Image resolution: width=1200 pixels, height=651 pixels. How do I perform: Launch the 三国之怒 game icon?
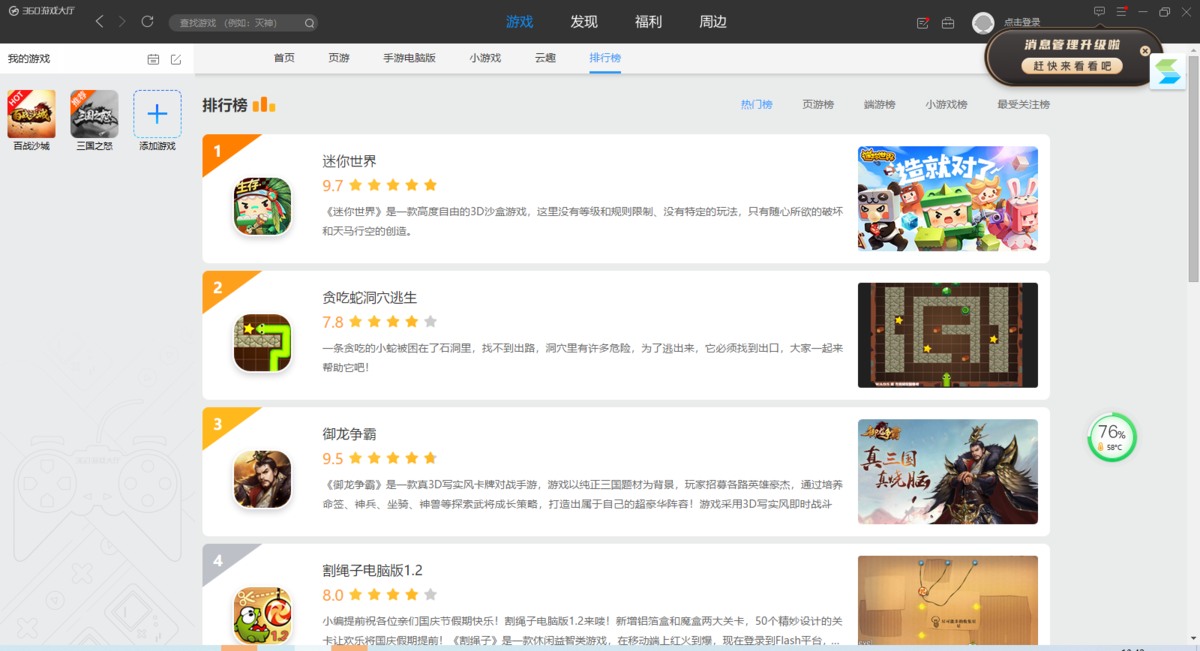[x=94, y=114]
